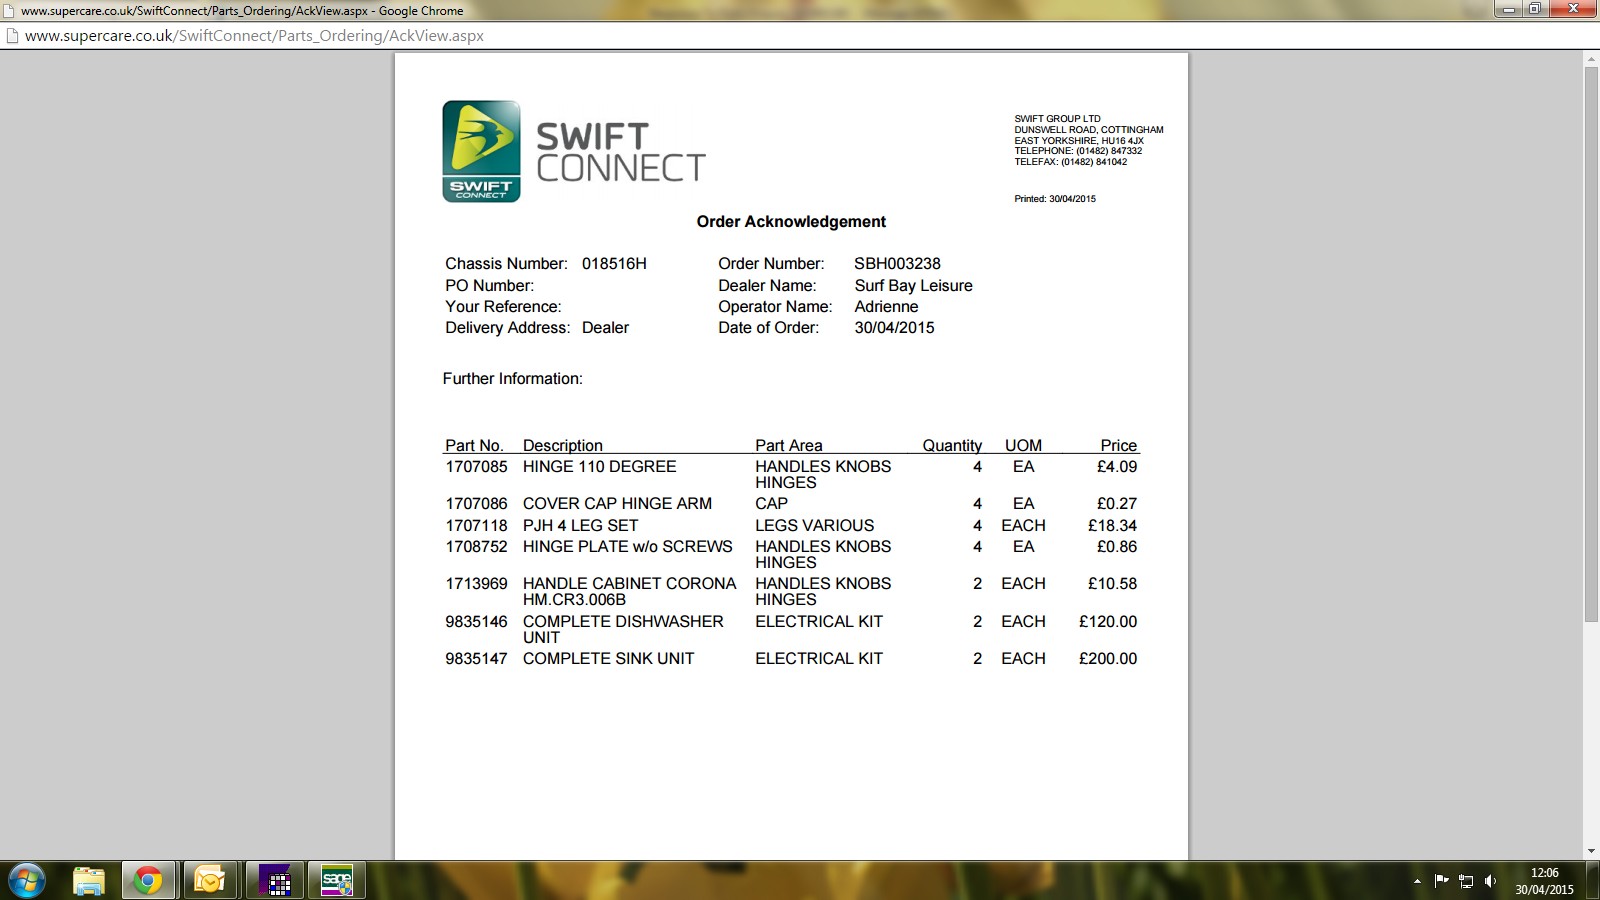Screen dimensions: 1600x900
Task: Click the Part Area column header
Action: (789, 446)
